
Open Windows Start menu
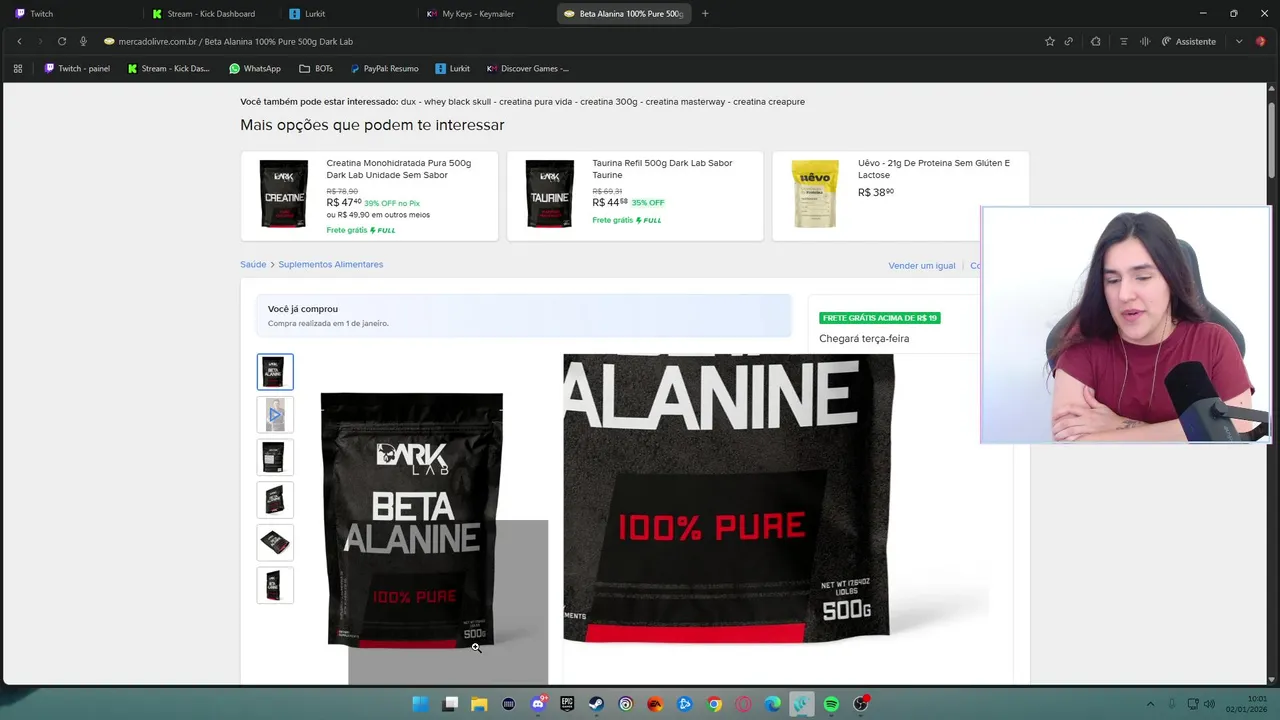421,704
